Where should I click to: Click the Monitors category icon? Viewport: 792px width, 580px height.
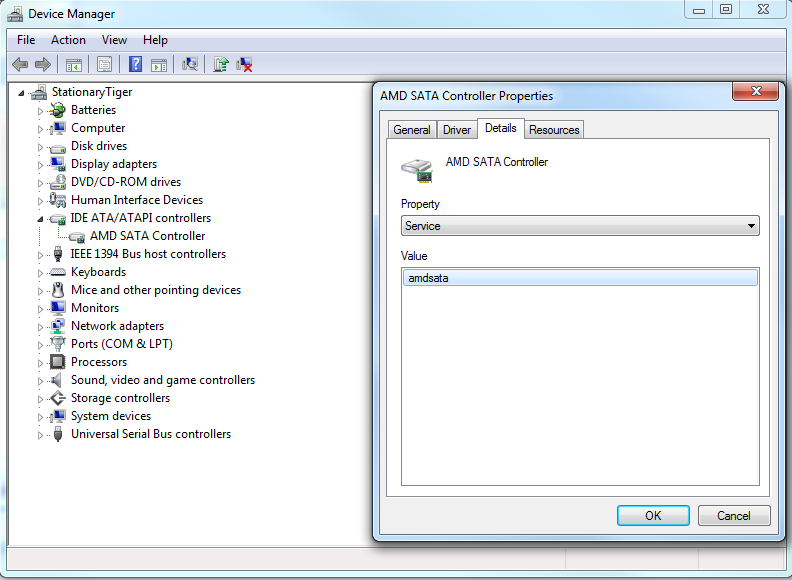point(58,308)
